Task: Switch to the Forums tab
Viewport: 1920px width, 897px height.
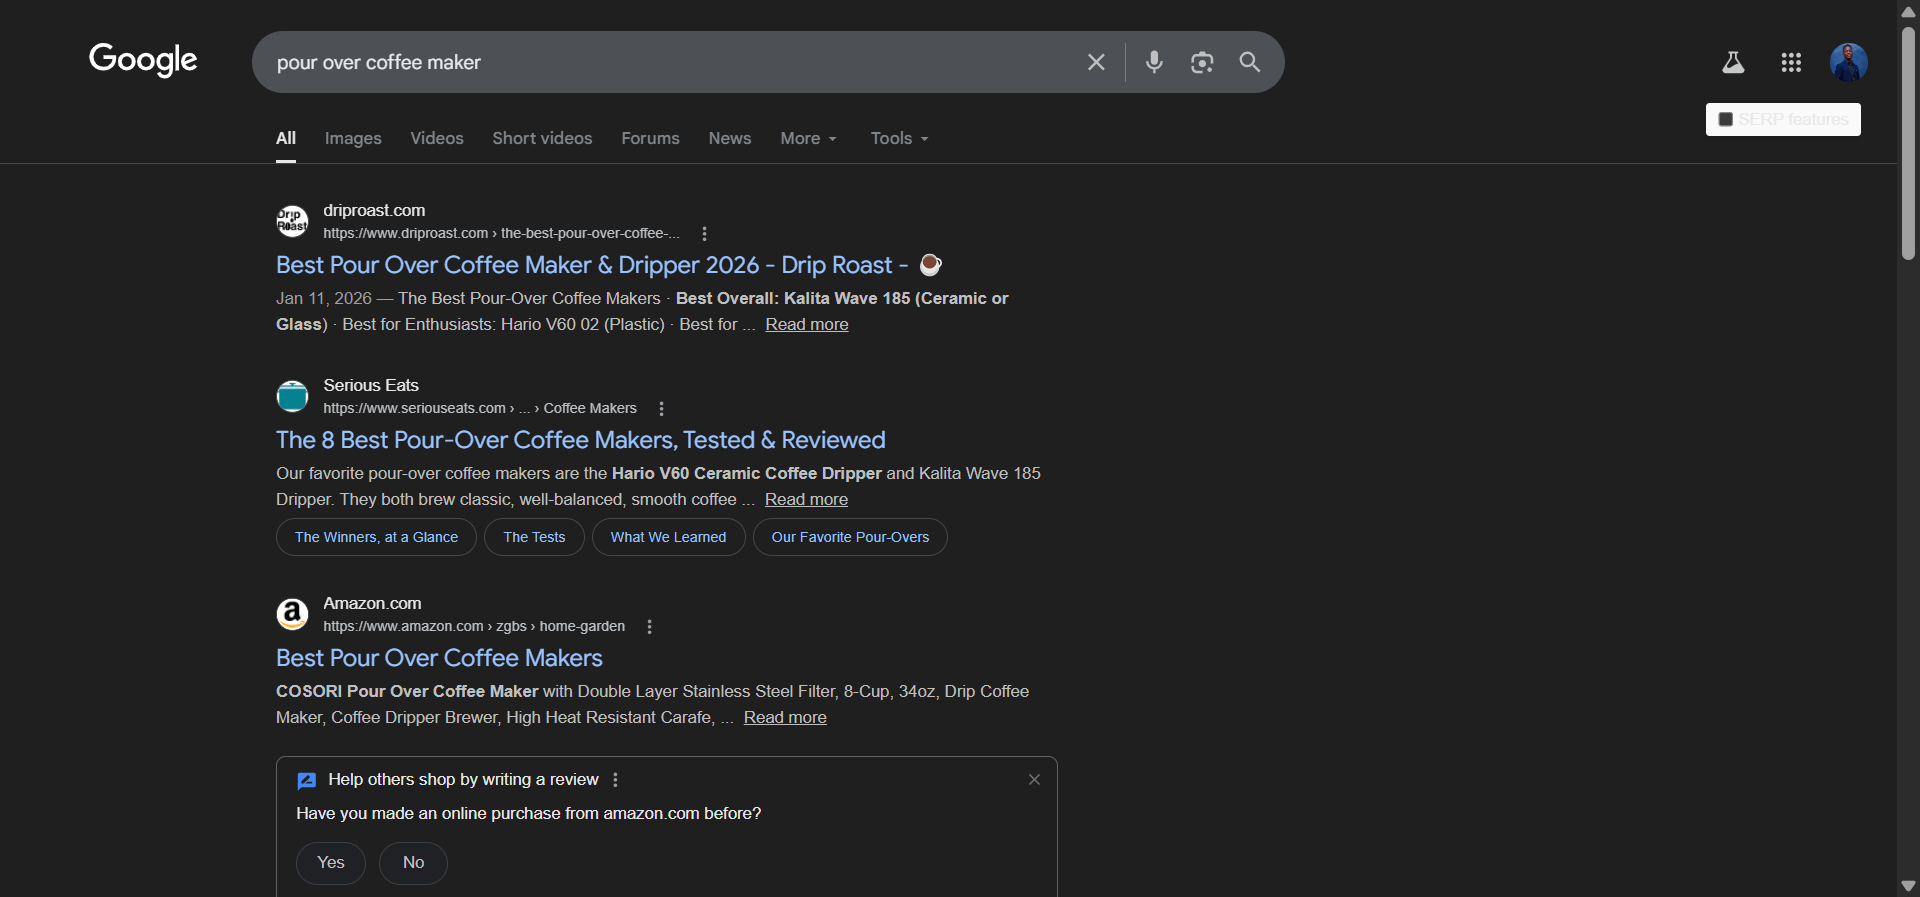Action: 650,138
